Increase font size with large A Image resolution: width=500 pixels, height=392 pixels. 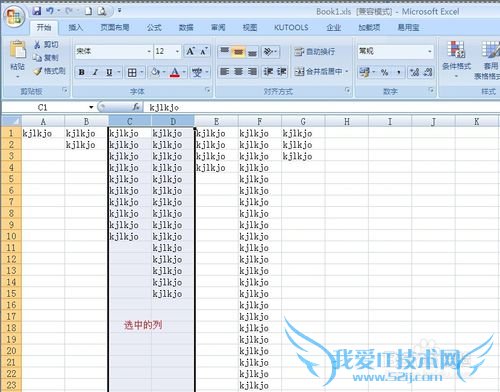190,51
